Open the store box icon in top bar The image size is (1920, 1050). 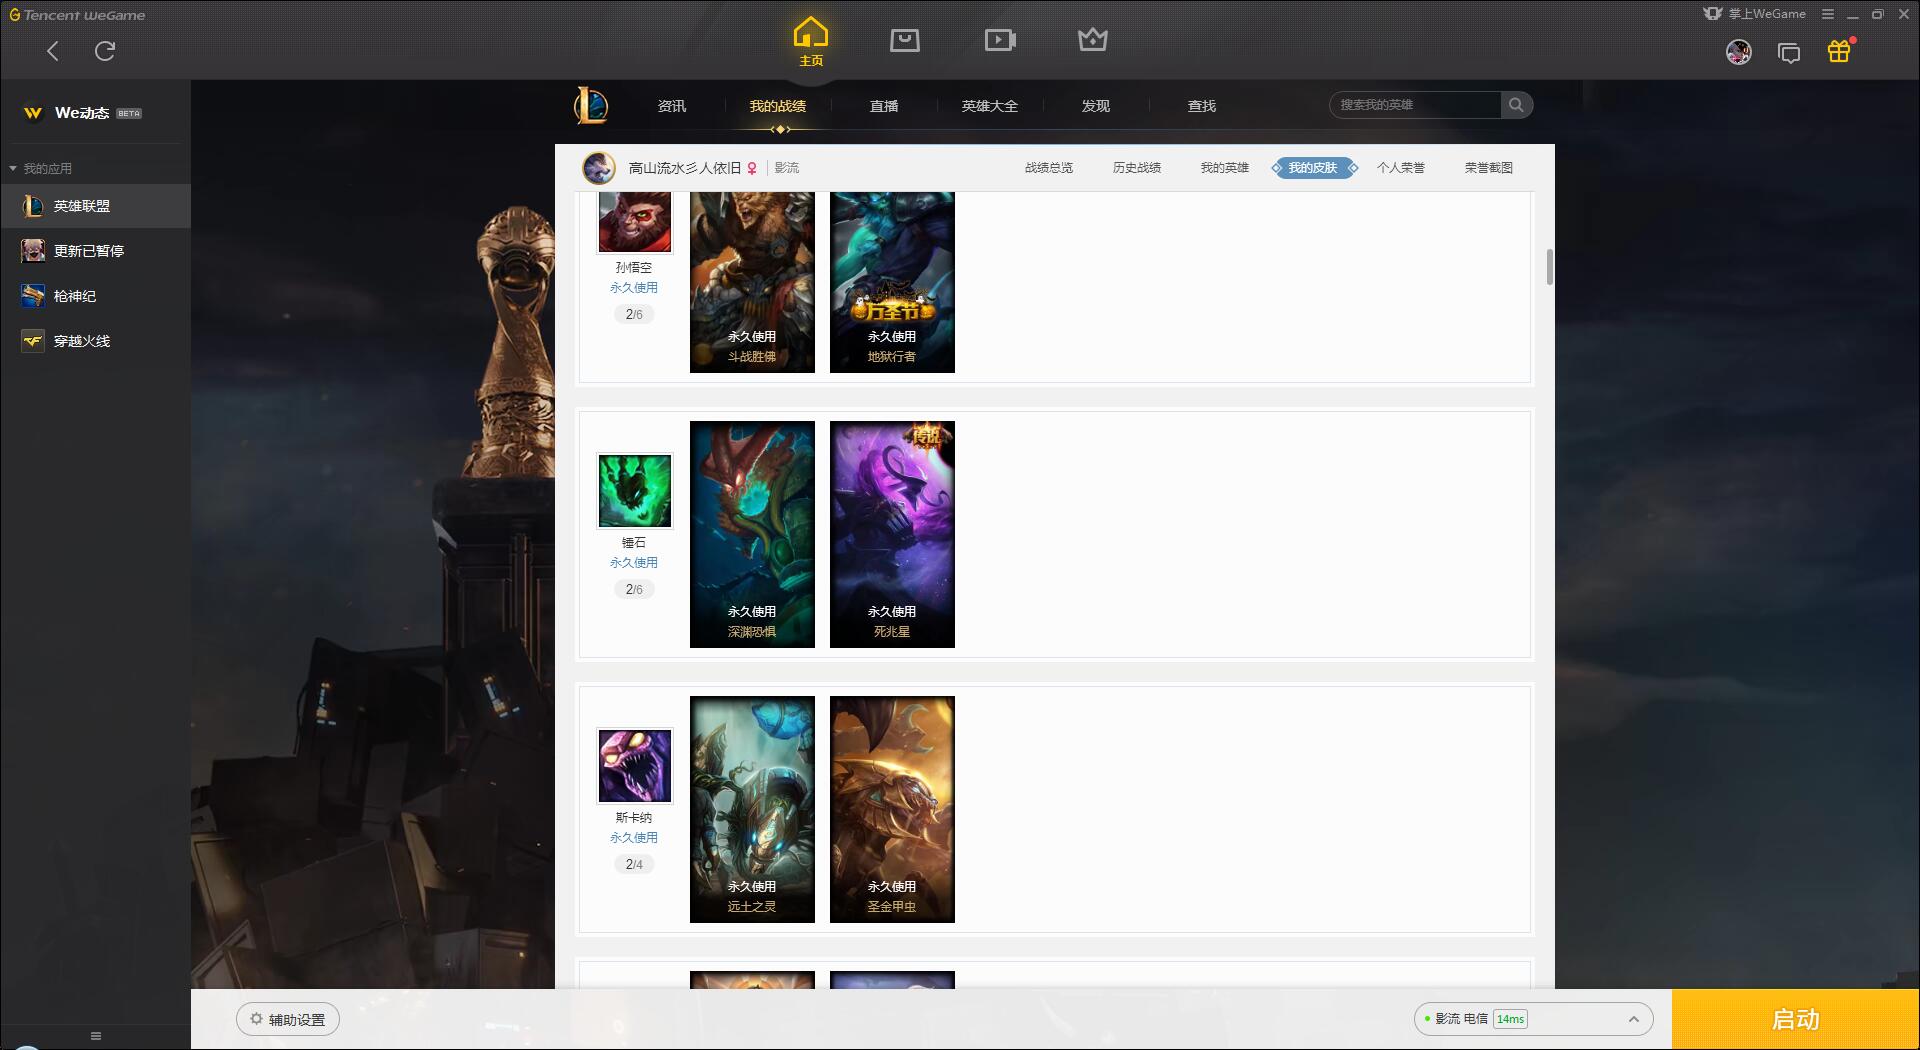[905, 40]
